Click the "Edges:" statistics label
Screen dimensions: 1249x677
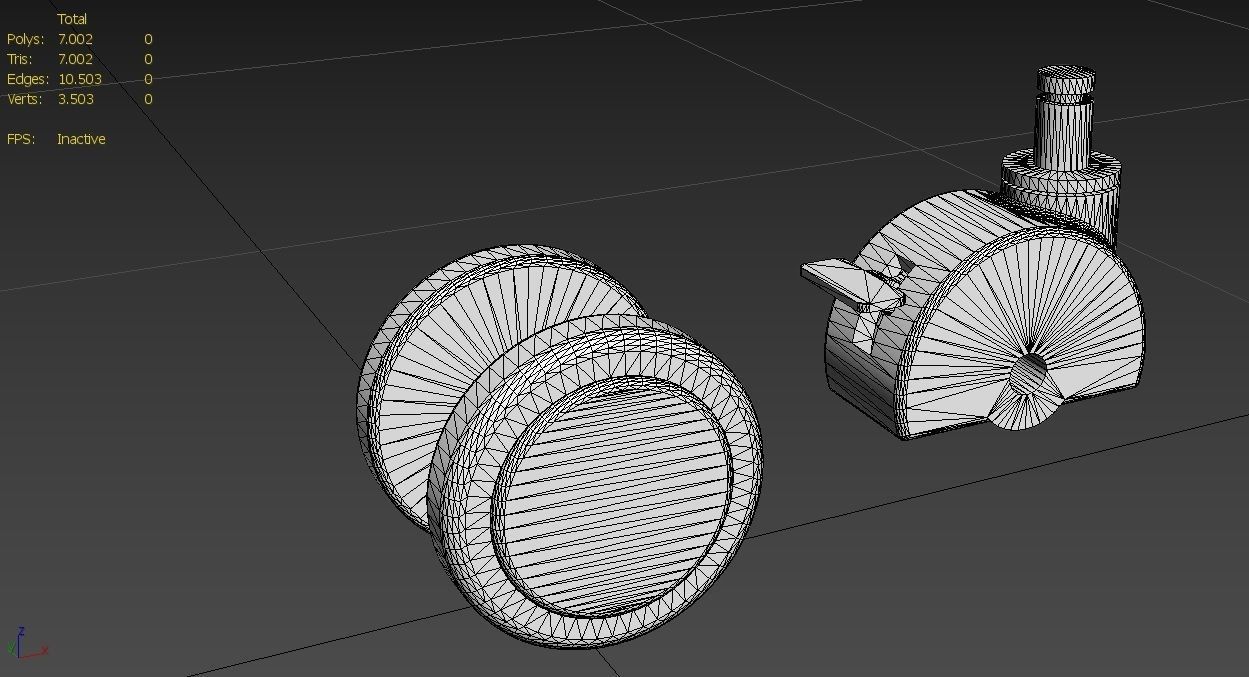28,79
